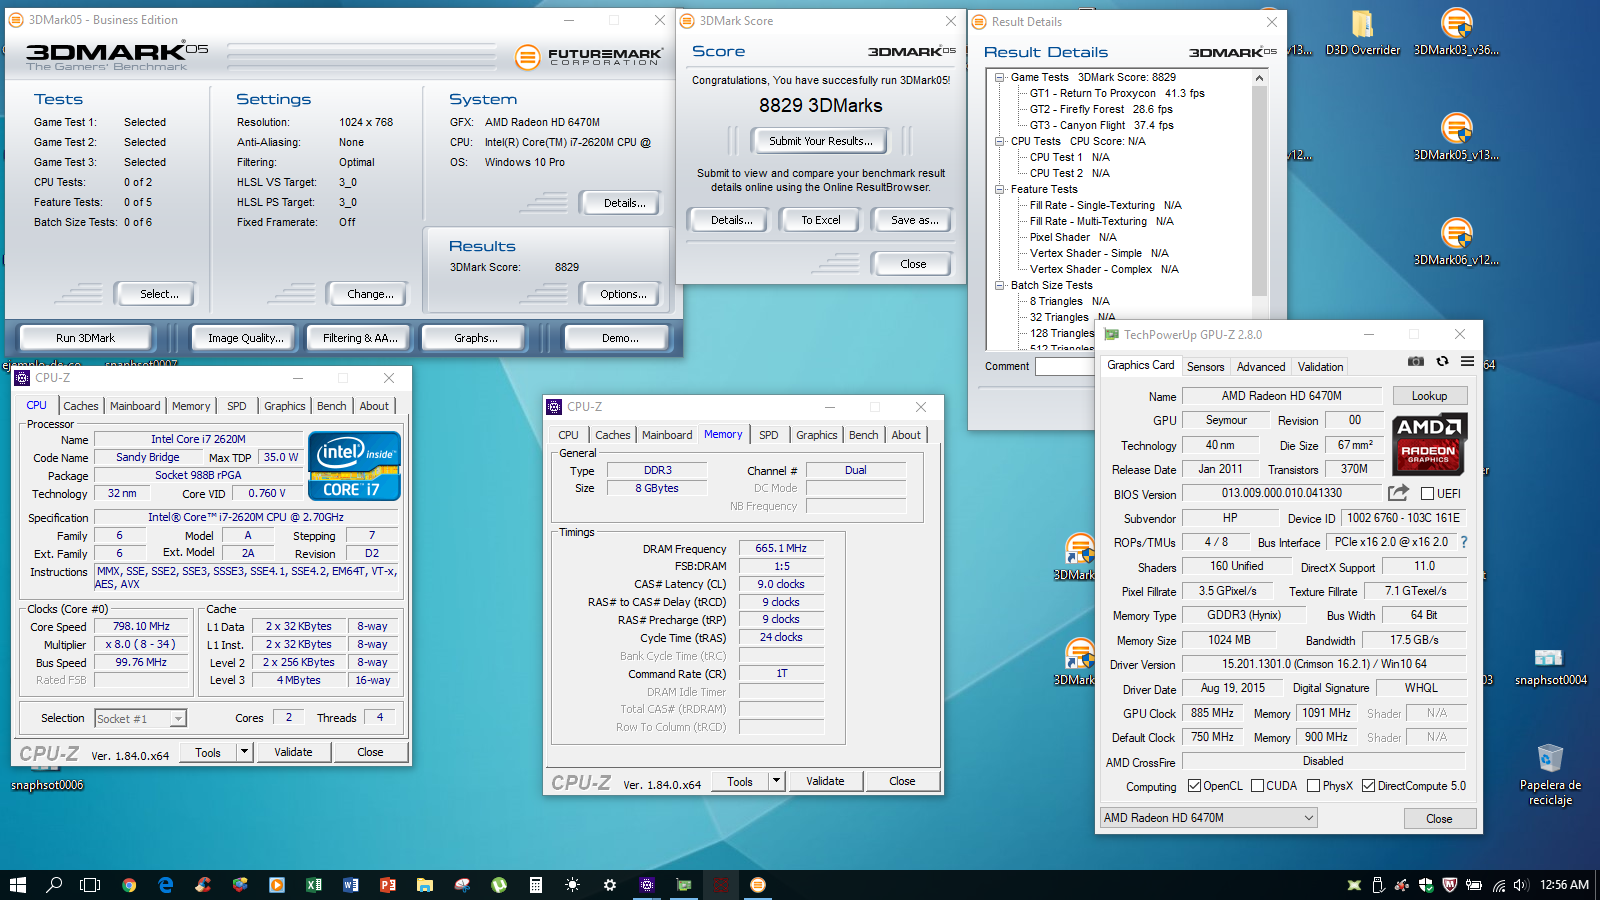1600x900 pixels.
Task: Click the Intel Core i7 logo
Action: pos(354,465)
